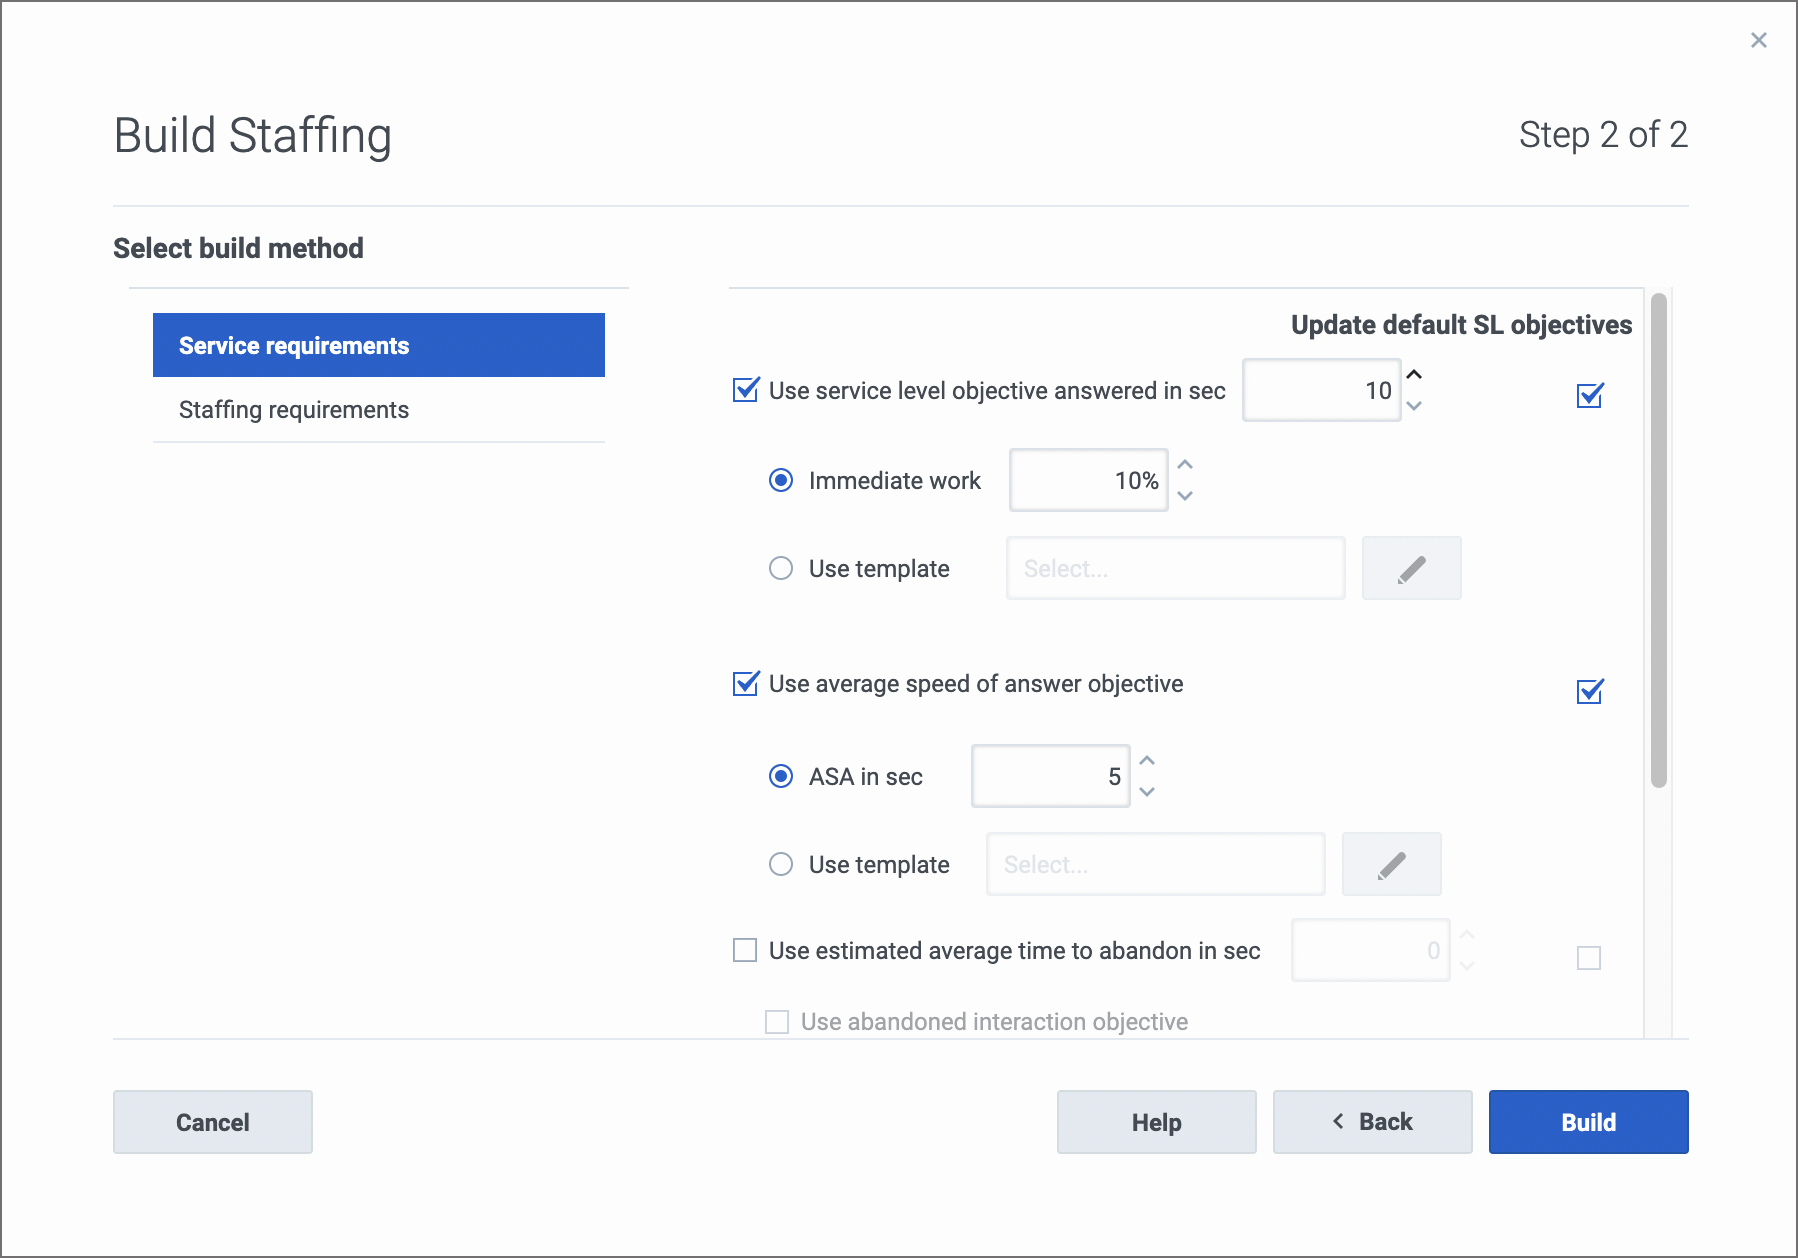Close the Build Staffing dialog with X
This screenshot has width=1798, height=1258.
[1758, 40]
